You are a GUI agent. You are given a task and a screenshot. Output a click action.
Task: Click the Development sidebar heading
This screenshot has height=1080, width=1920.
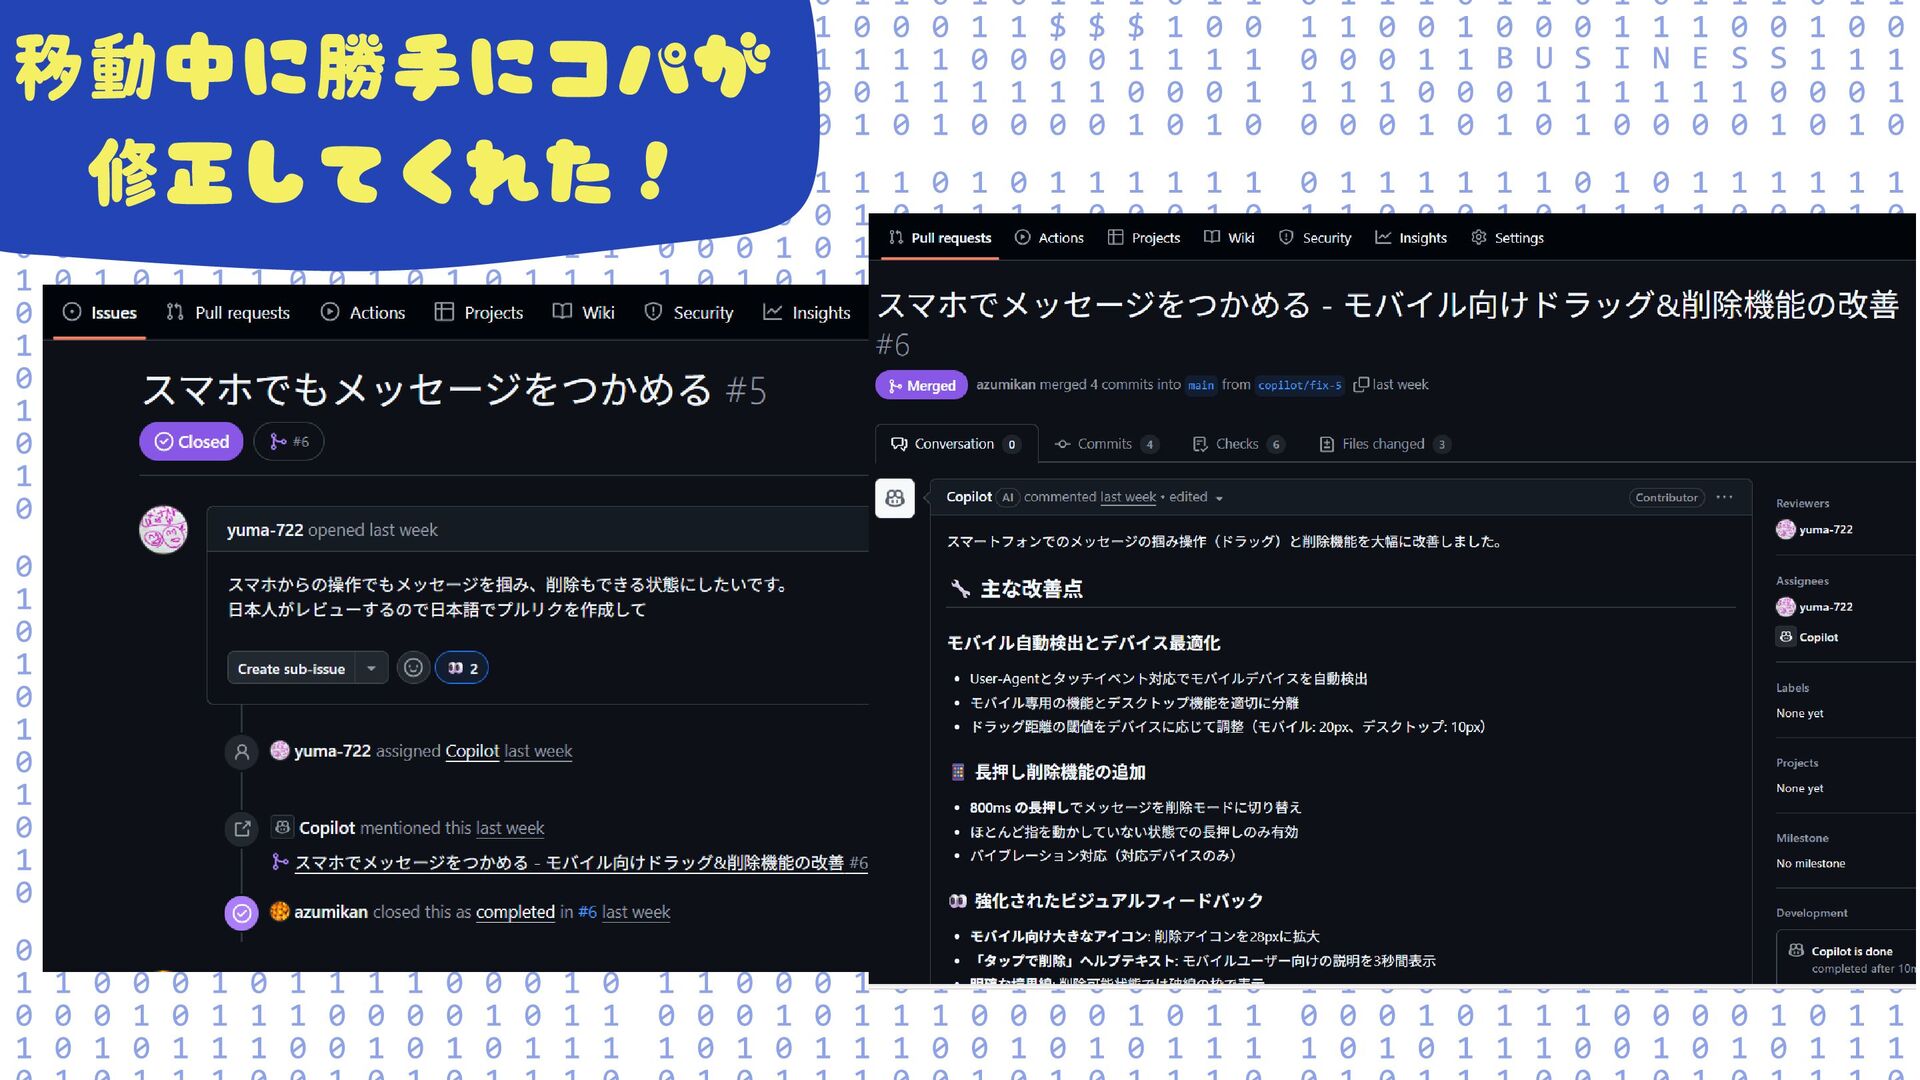pyautogui.click(x=1811, y=913)
